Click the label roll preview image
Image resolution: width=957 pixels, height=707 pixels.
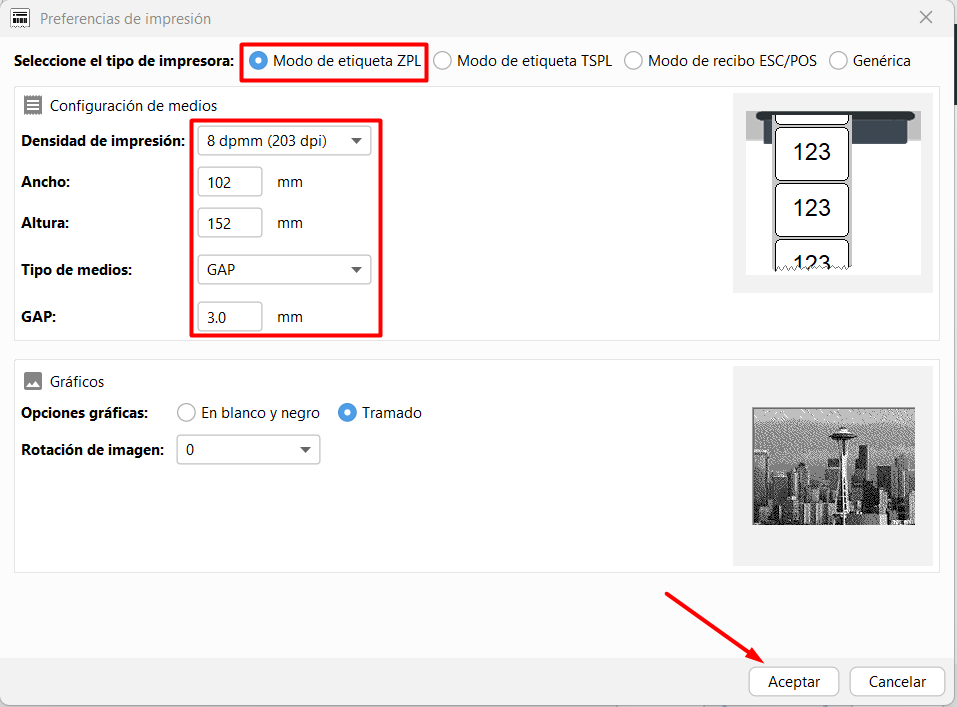[x=833, y=193]
